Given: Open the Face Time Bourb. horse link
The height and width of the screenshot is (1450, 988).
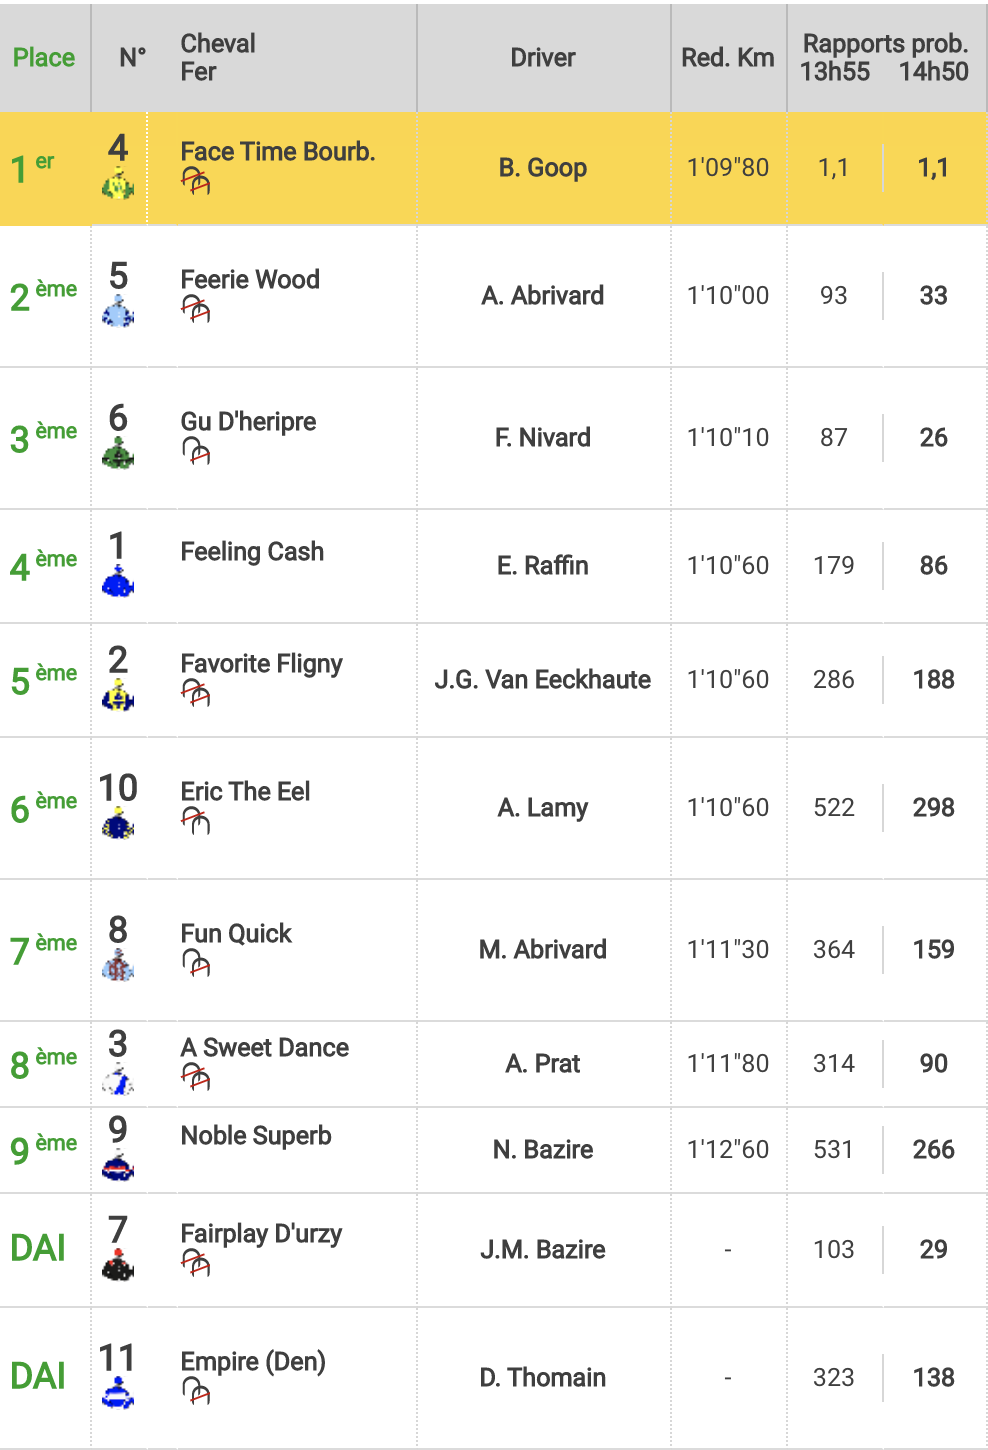Looking at the screenshot, I should 278,152.
